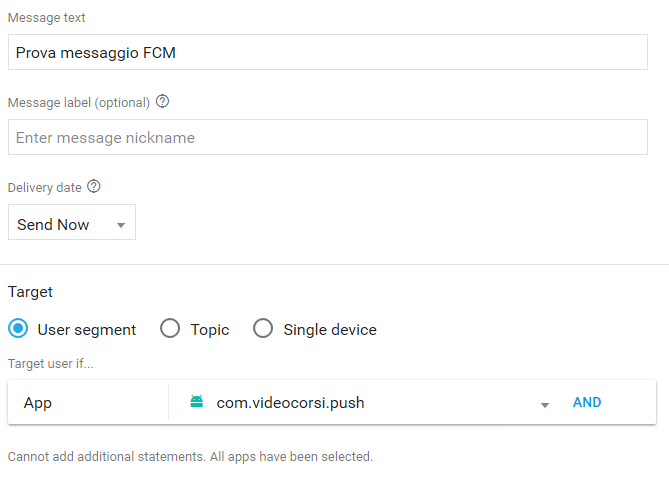
Task: Click the Delivery date caption text
Action: coord(45,187)
